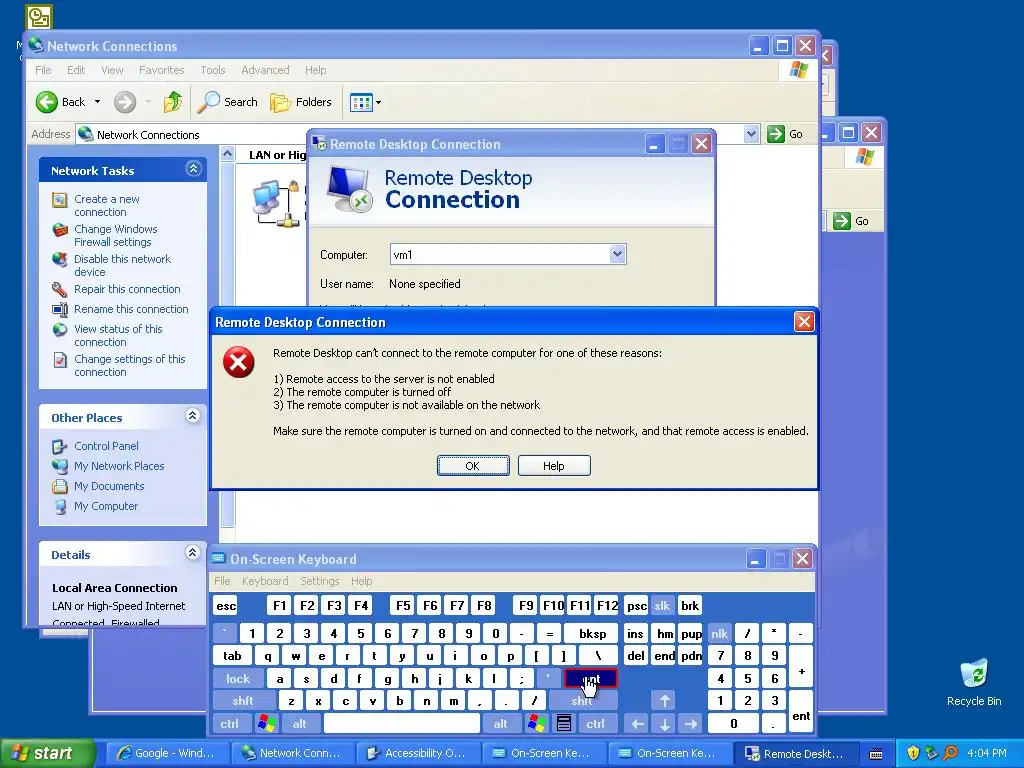Toggle the slk (scroll lock) key
1024x768 pixels.
click(x=662, y=606)
